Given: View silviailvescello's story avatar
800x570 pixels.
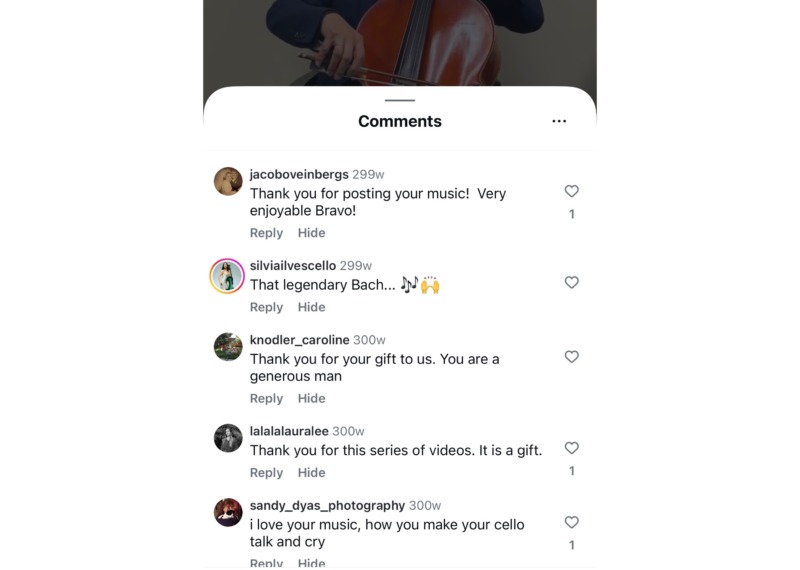Looking at the screenshot, I should click(x=228, y=275).
